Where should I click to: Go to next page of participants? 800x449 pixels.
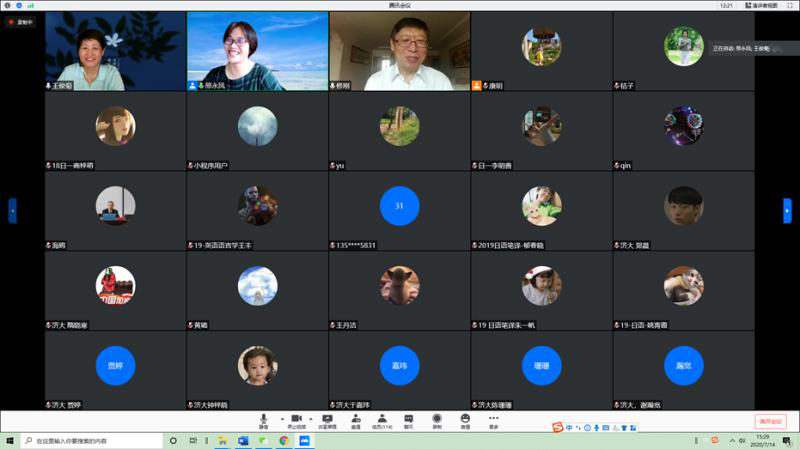click(x=787, y=210)
